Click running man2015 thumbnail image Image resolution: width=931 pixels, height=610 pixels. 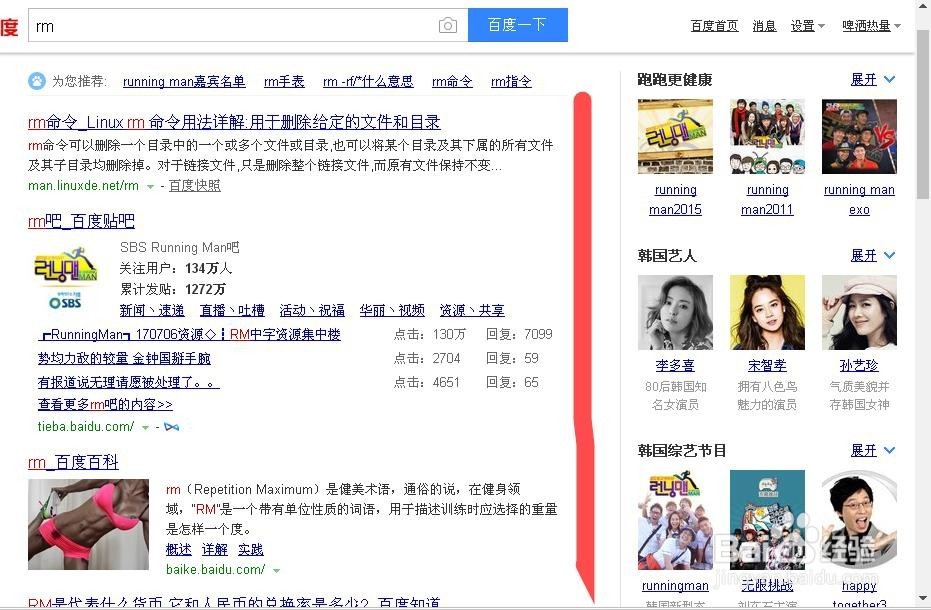pyautogui.click(x=675, y=137)
